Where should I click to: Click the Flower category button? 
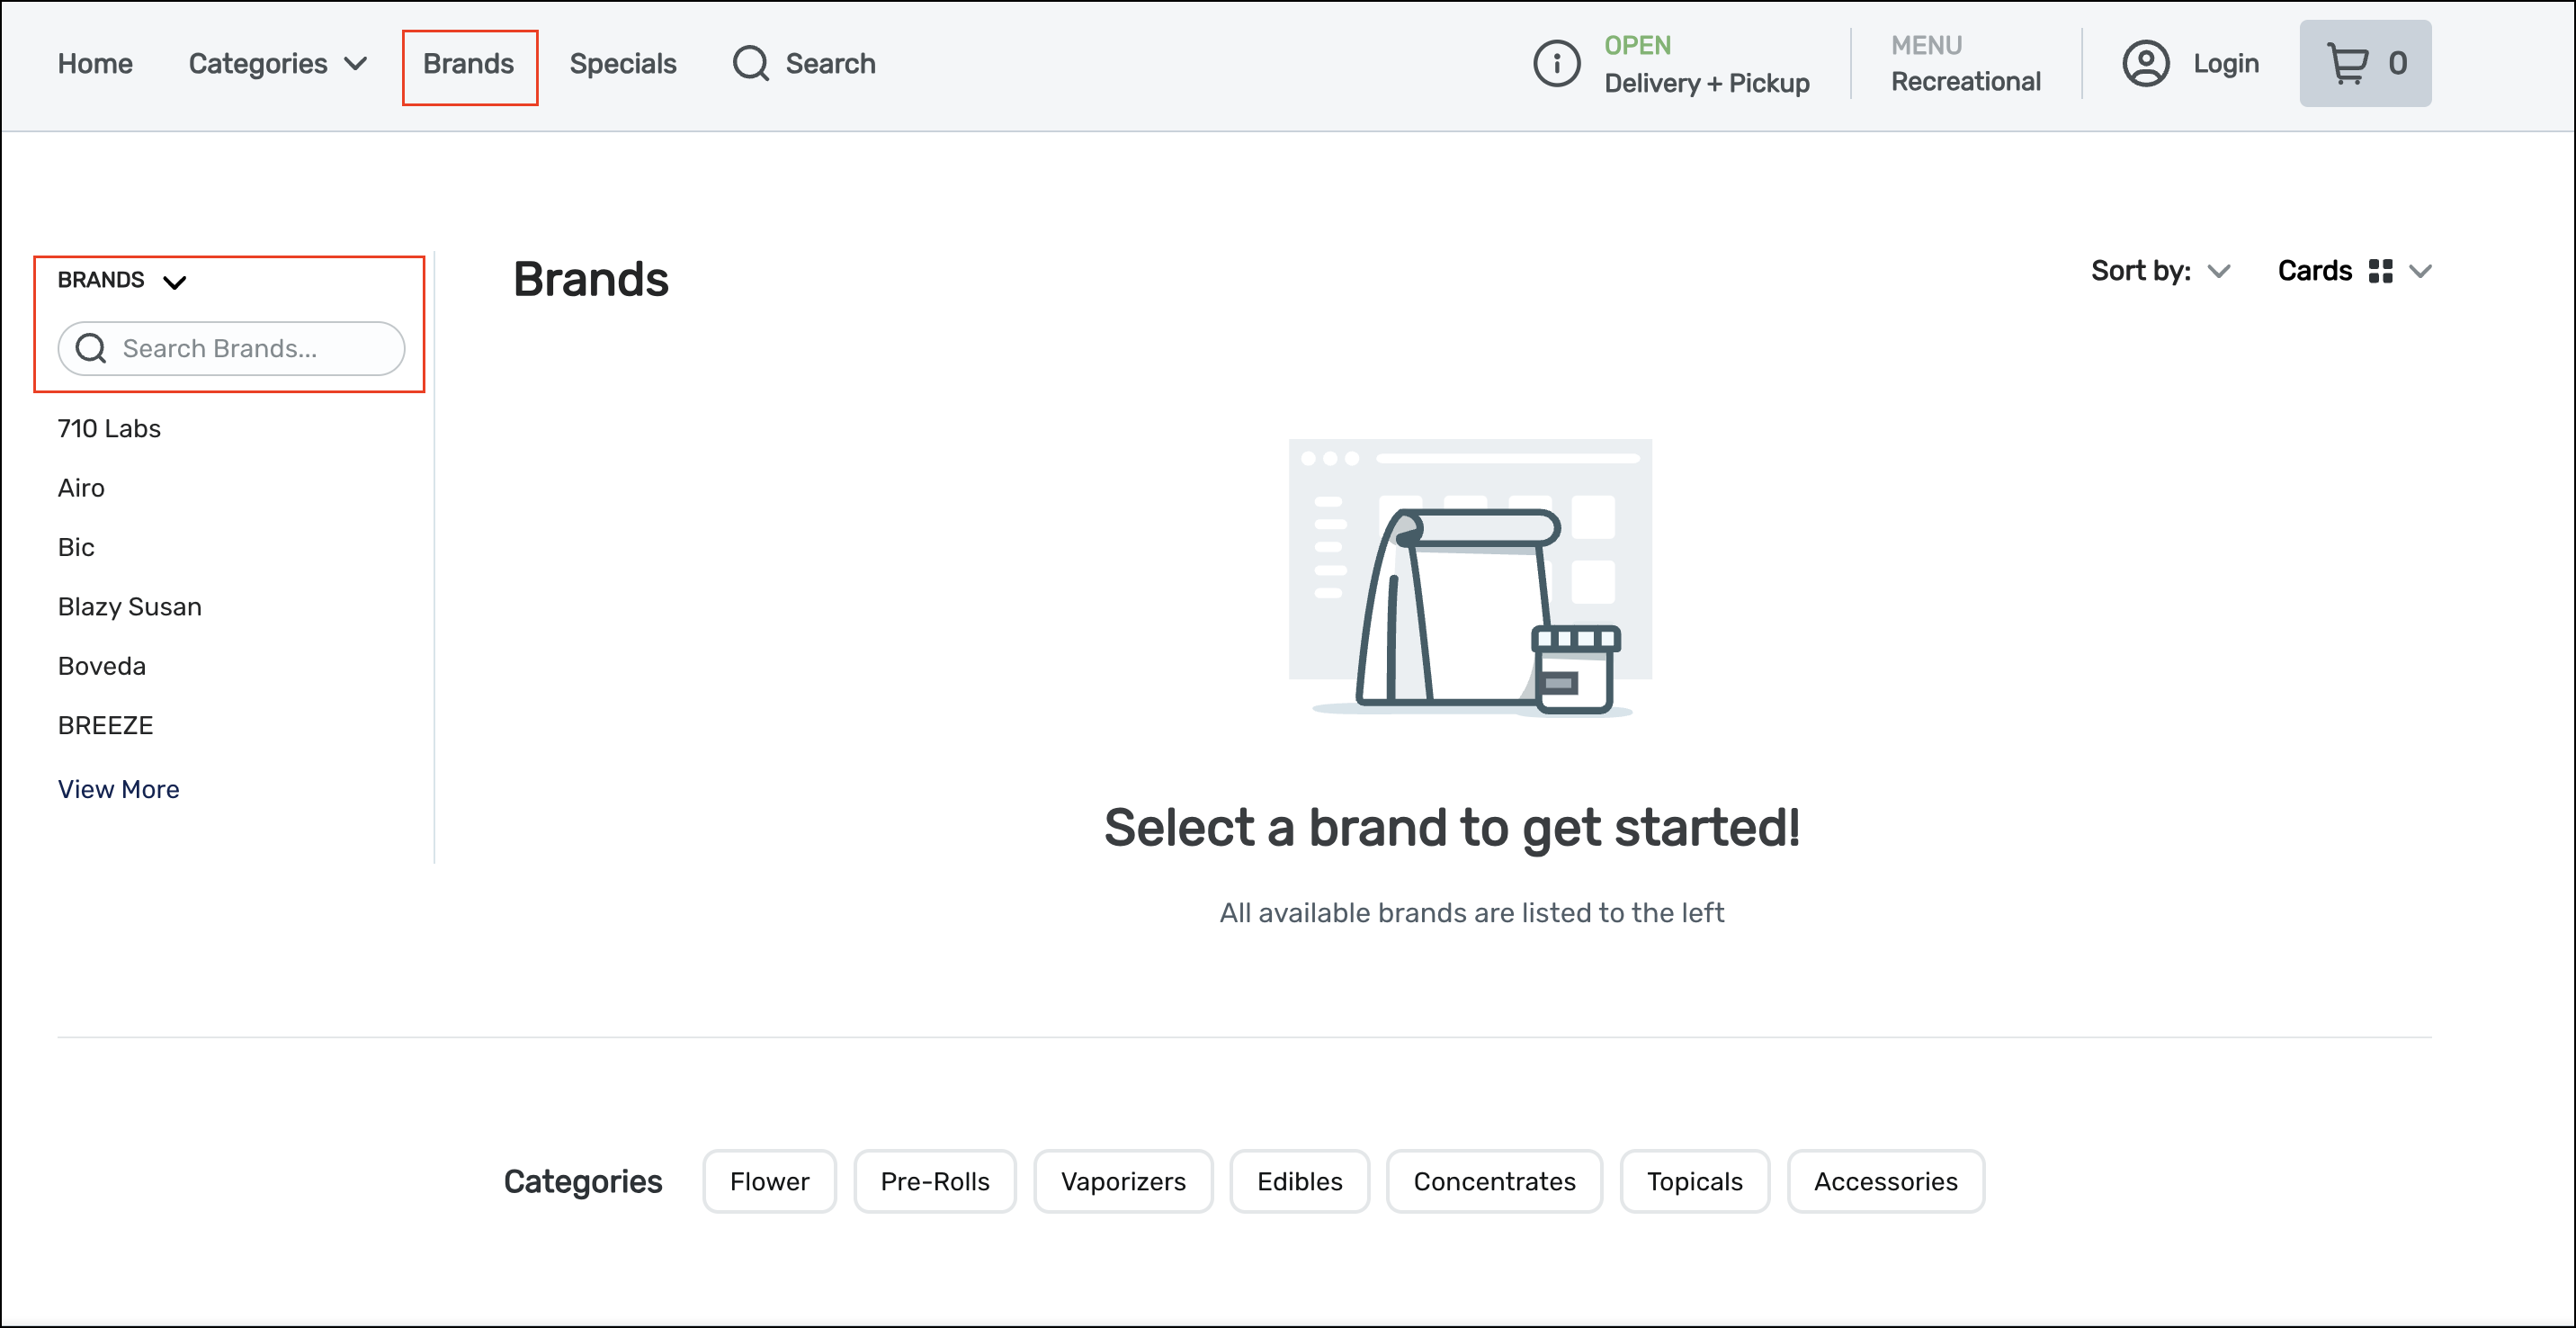(x=769, y=1181)
